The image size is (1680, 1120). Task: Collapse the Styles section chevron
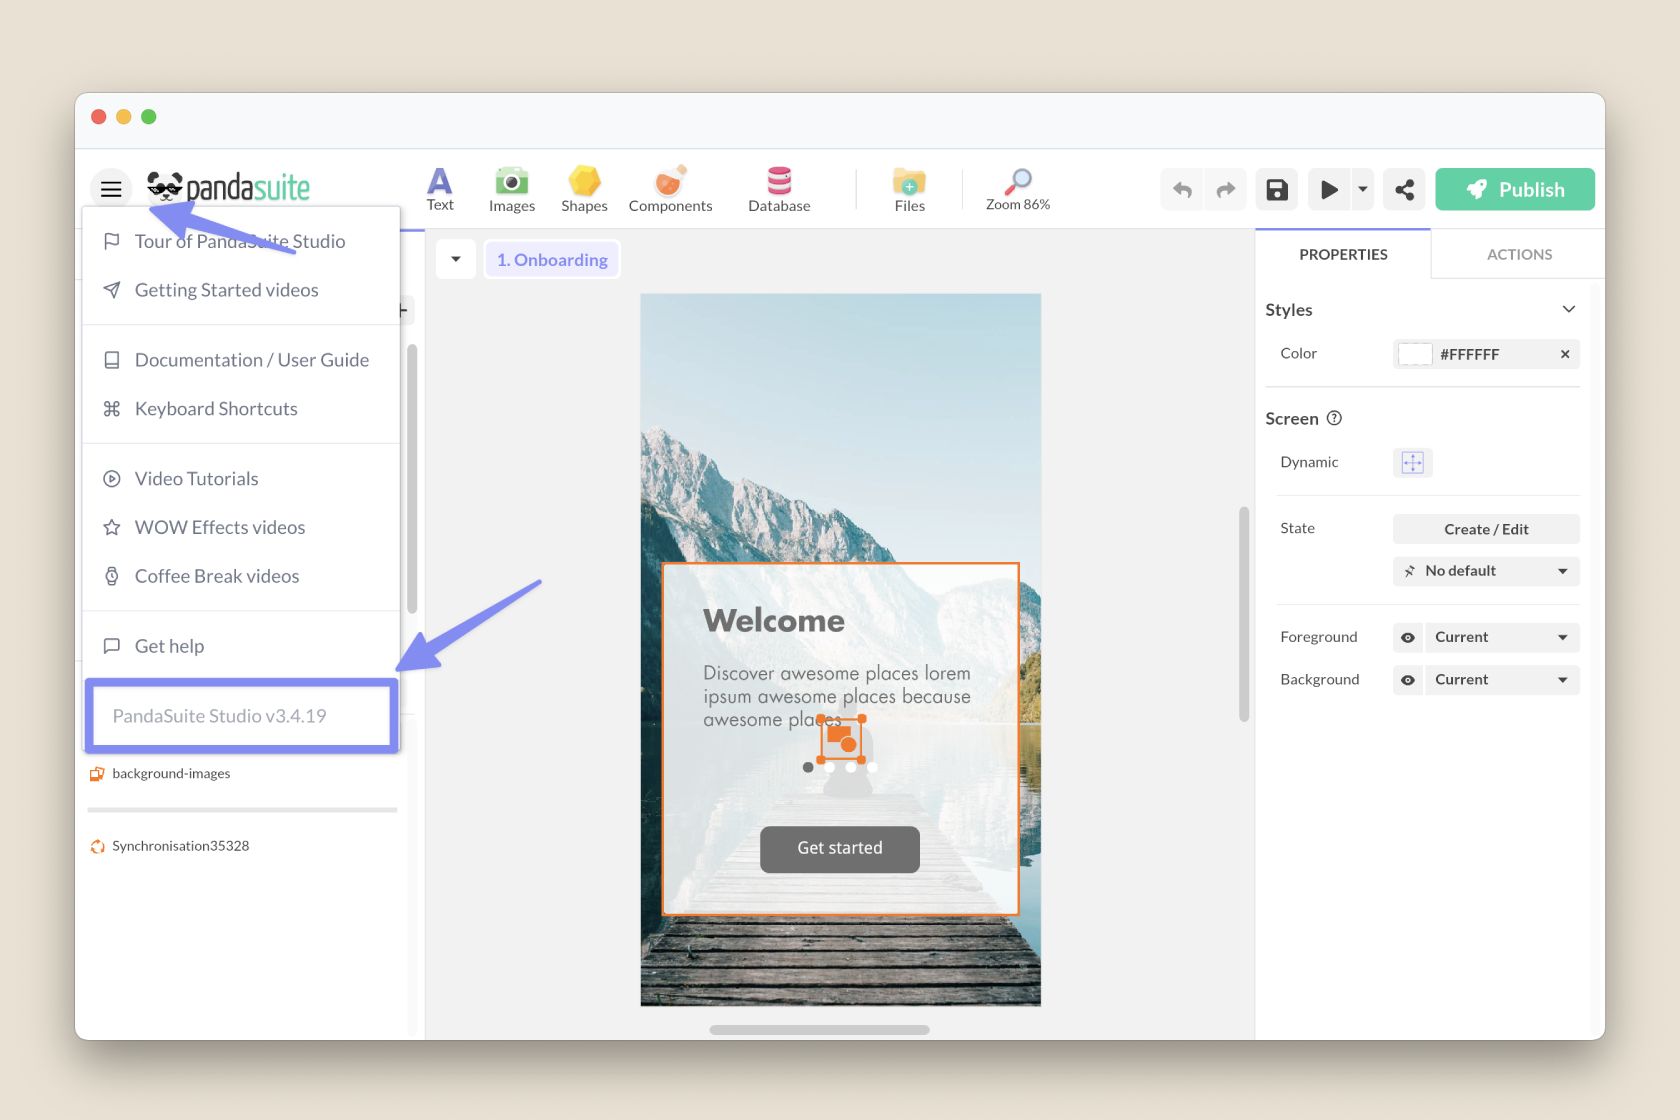(x=1568, y=310)
